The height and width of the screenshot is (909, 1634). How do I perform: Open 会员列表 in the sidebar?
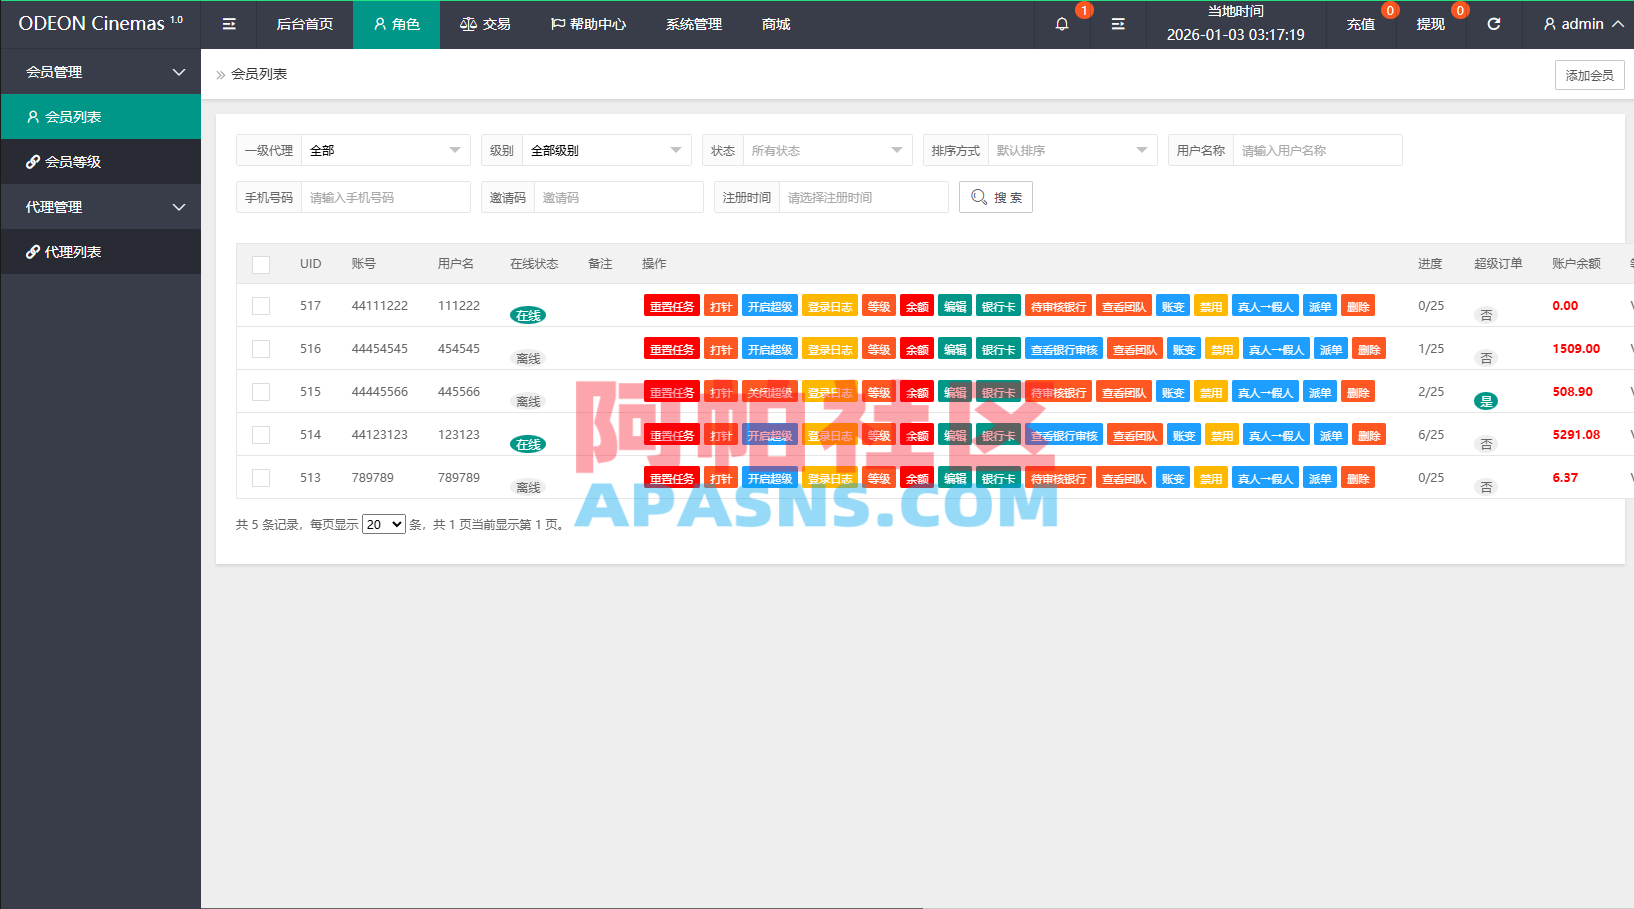pos(100,116)
